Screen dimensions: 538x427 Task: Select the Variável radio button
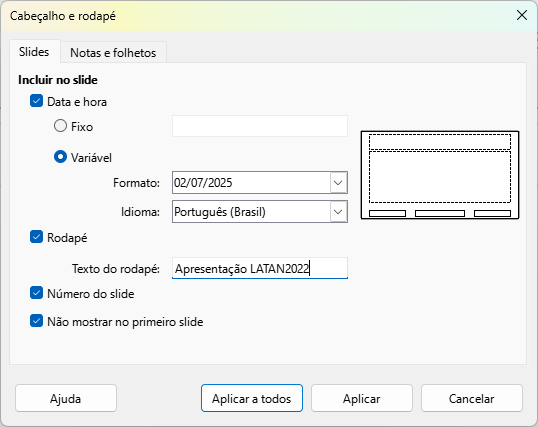coord(60,157)
